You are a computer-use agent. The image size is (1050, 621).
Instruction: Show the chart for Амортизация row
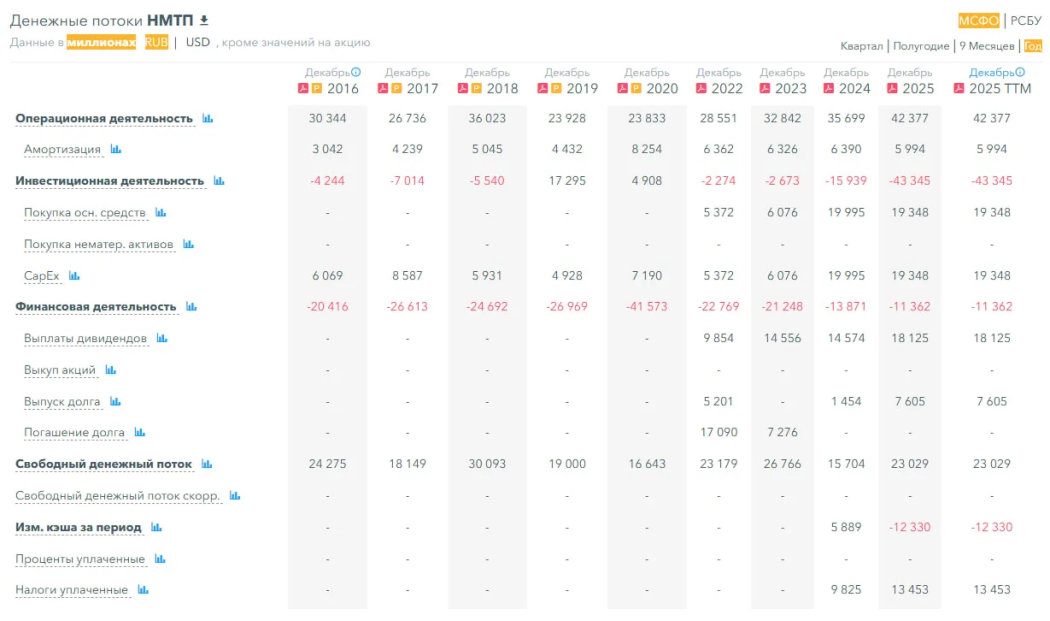116,150
